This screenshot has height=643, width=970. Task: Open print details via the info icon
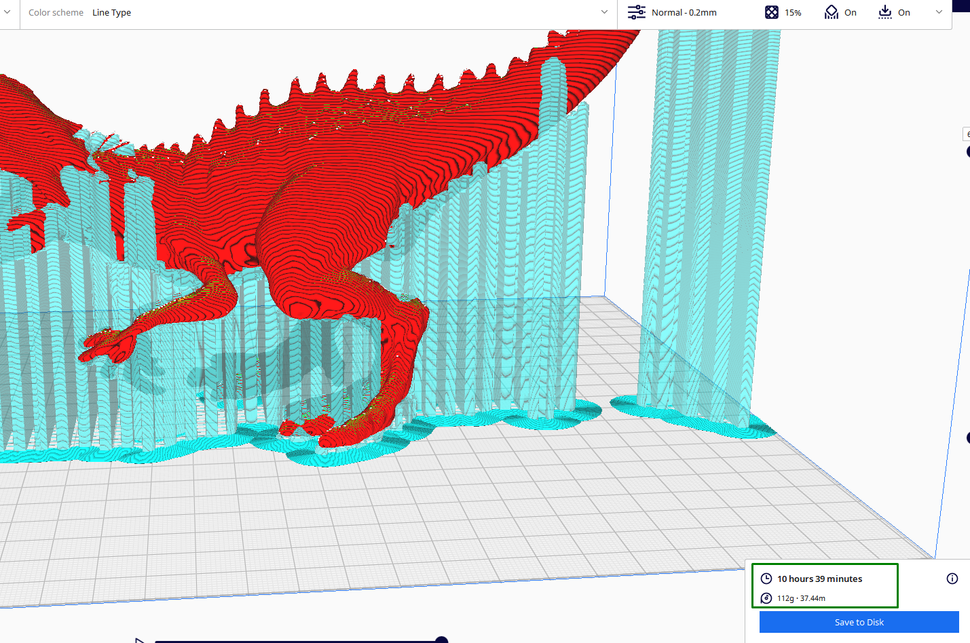click(950, 577)
